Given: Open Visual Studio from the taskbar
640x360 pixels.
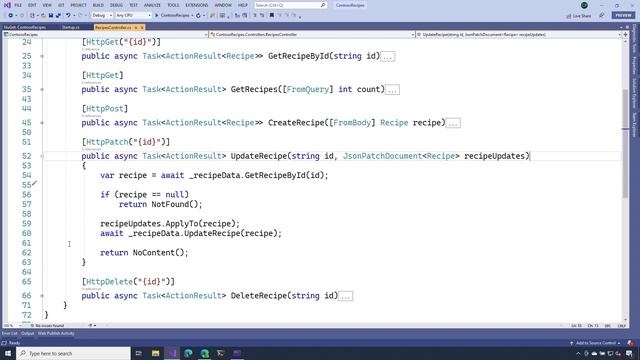Looking at the screenshot, I should tap(172, 353).
